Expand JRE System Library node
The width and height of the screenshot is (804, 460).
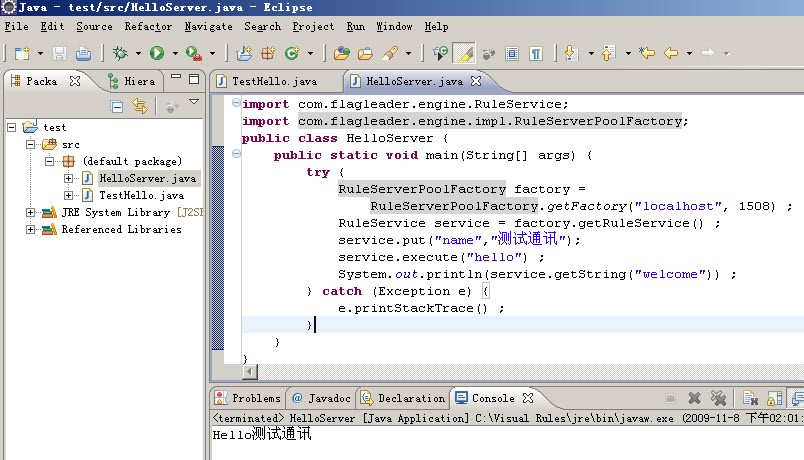31,212
